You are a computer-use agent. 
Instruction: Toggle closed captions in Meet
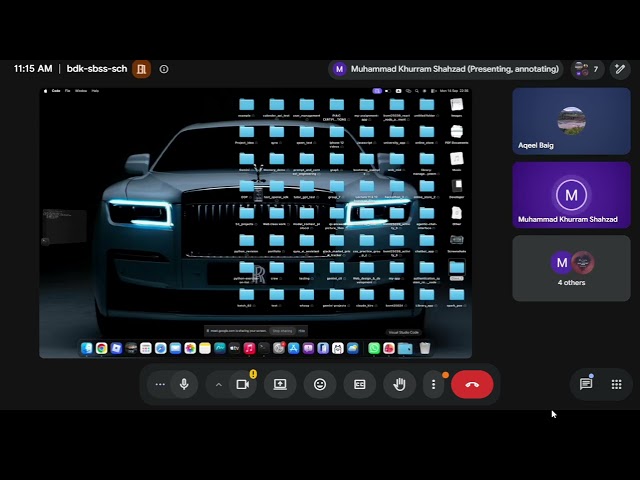tap(360, 384)
